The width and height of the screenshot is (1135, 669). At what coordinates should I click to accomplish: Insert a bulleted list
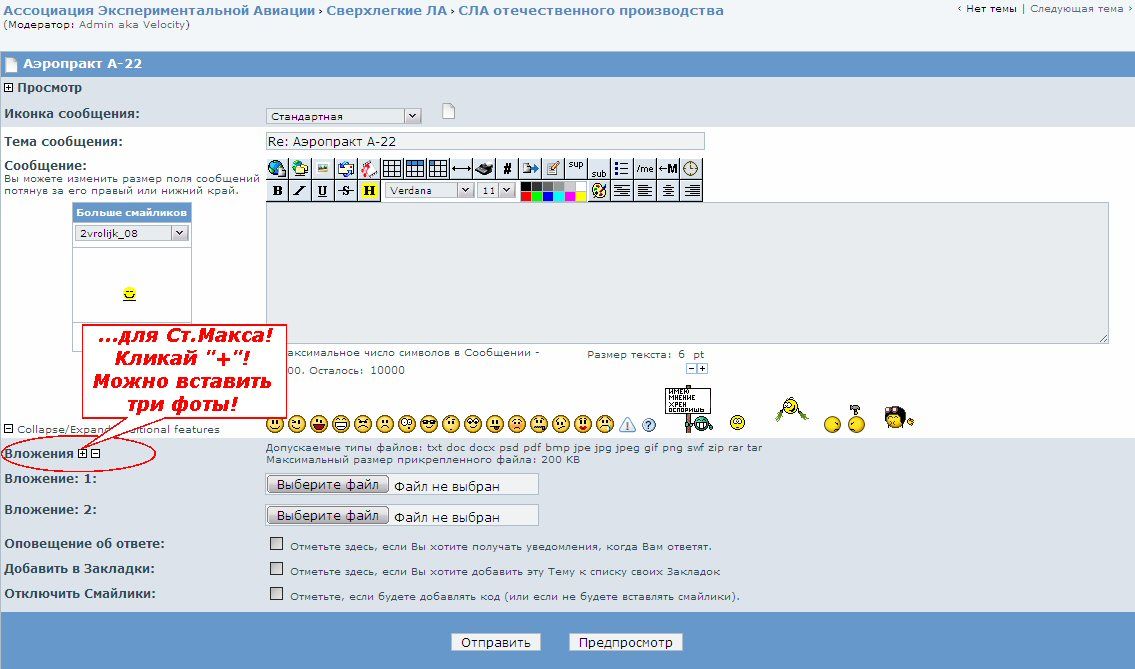pyautogui.click(x=622, y=168)
